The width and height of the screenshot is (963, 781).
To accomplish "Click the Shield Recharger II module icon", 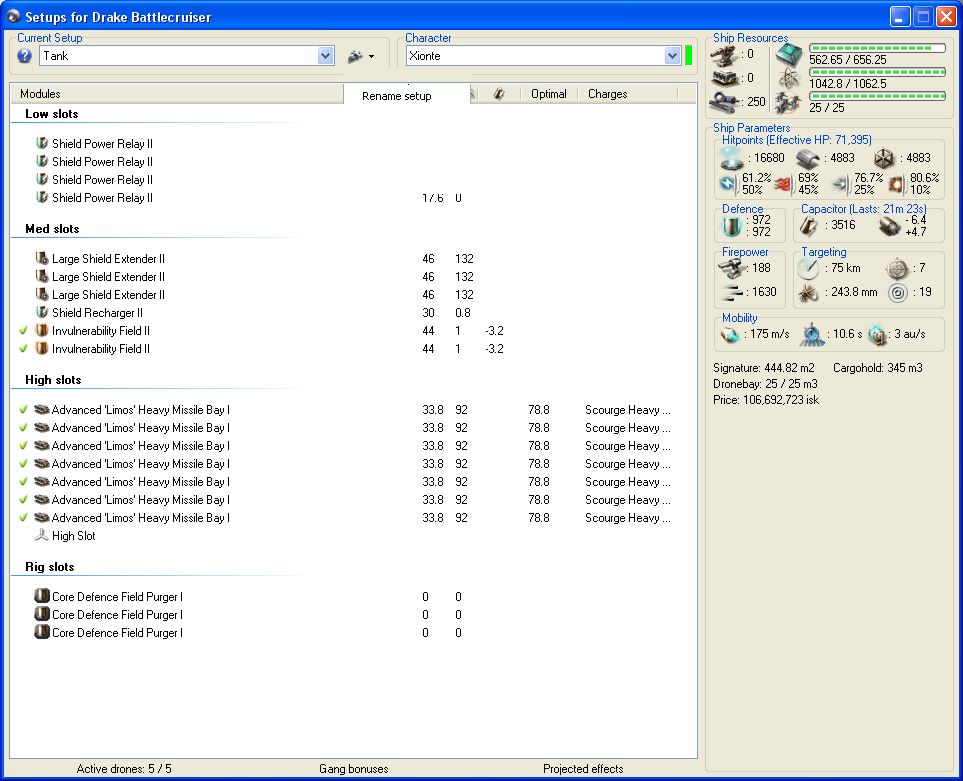I will (42, 312).
